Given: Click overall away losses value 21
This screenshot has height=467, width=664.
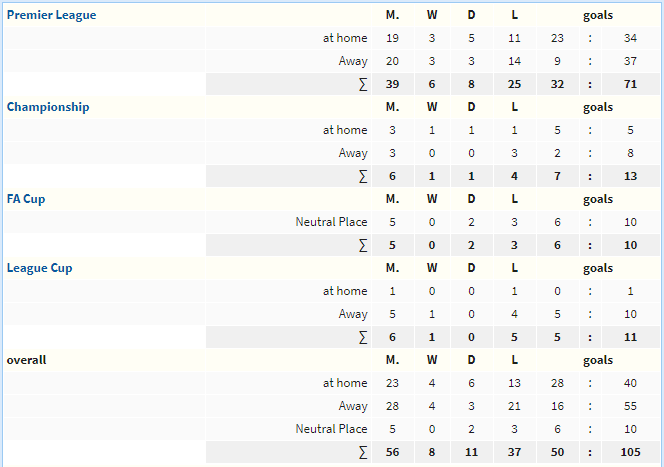Looking at the screenshot, I should tap(514, 406).
